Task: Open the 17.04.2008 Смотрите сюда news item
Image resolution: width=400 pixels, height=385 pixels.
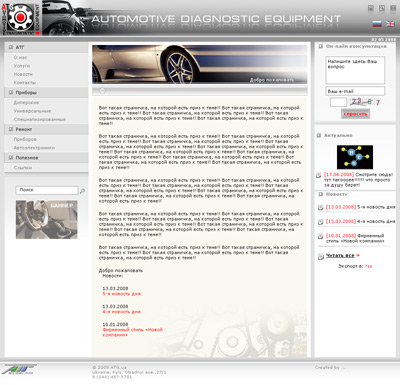Action: point(358,180)
